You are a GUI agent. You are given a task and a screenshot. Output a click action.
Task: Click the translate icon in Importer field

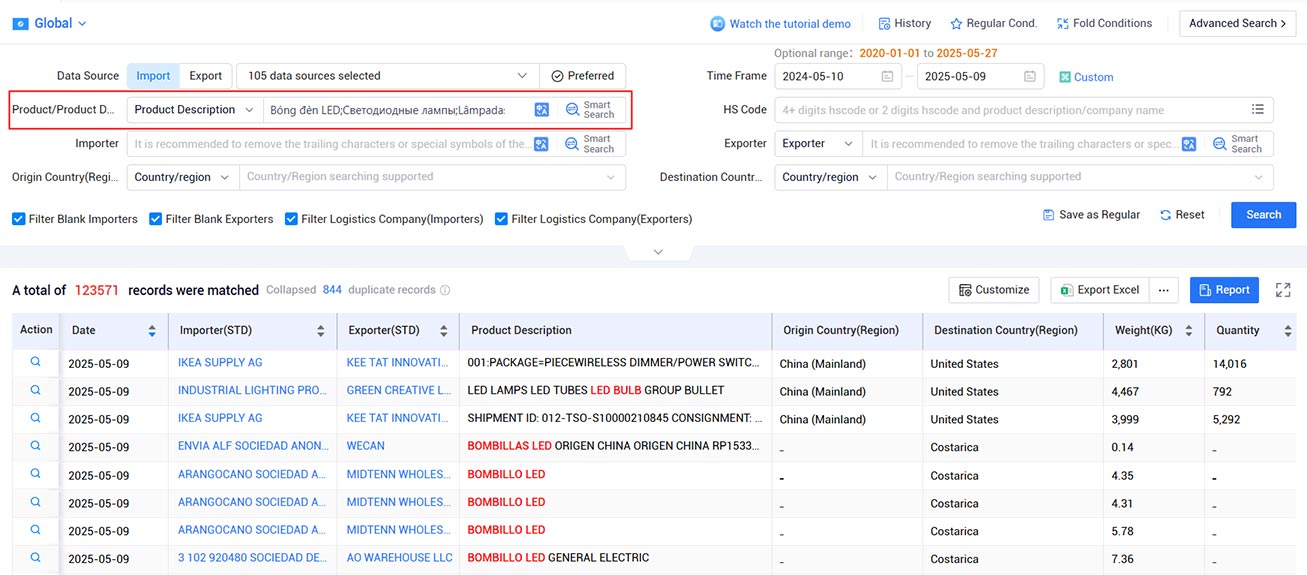click(x=541, y=144)
